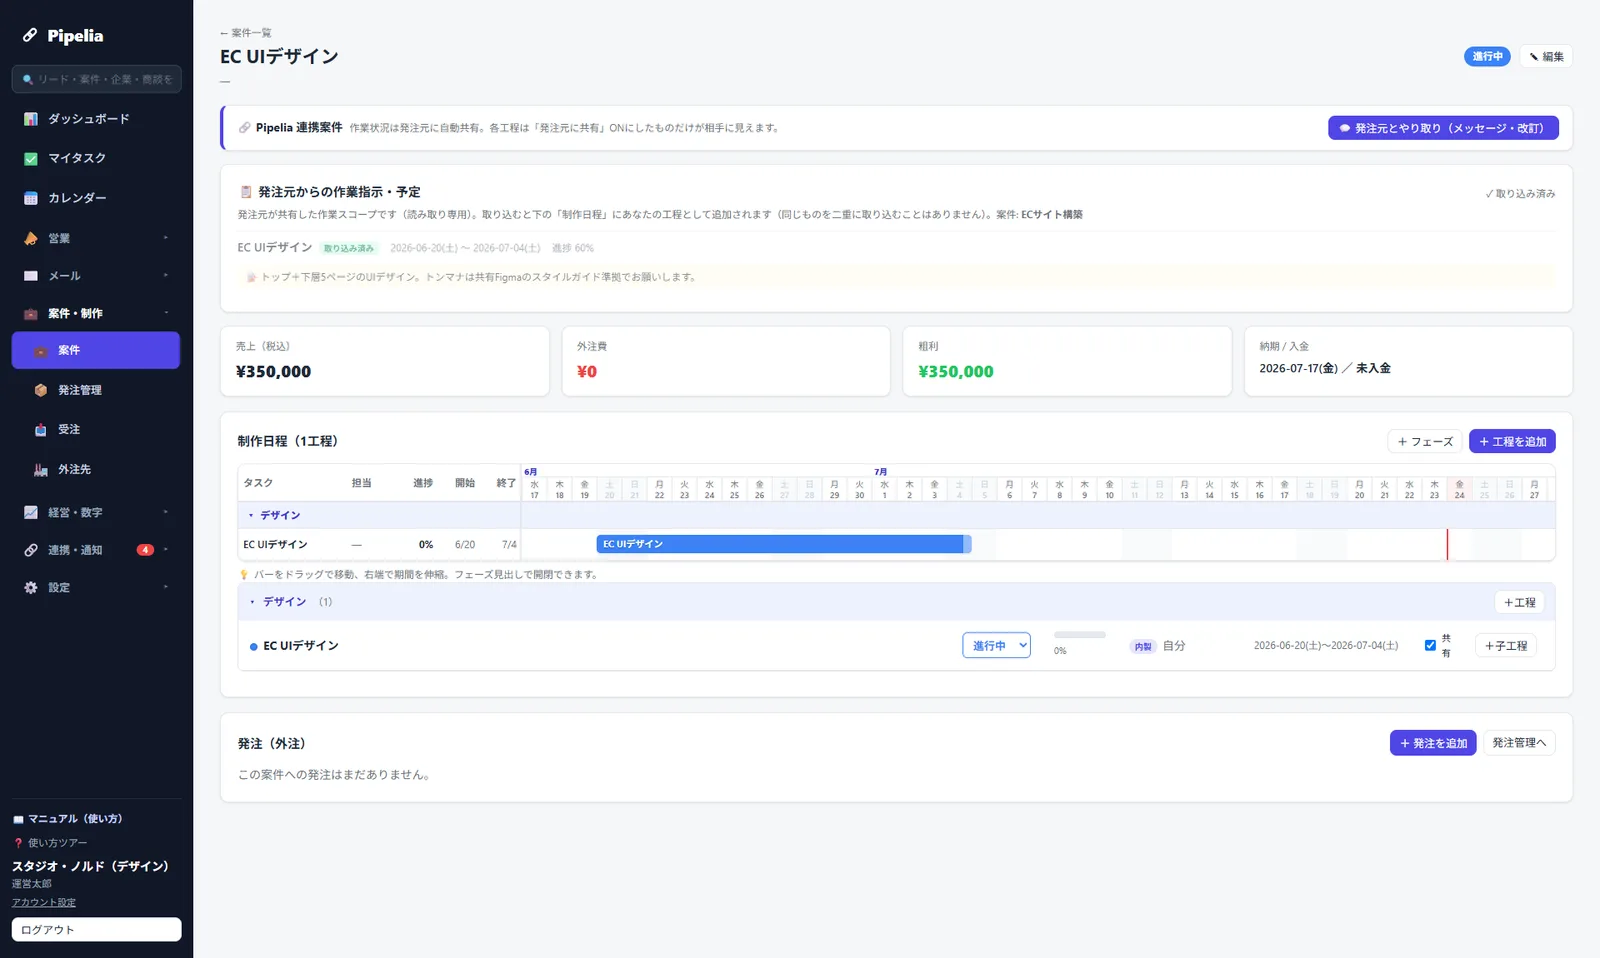1600x958 pixels.
Task: Click the 受注 icon in sidebar
Action: click(41, 430)
